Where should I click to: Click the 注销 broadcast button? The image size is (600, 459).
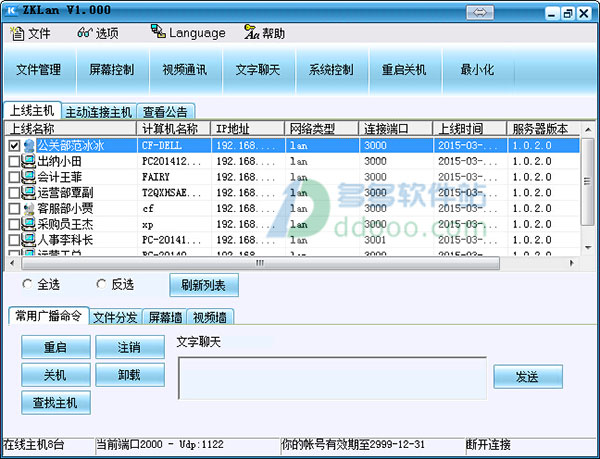pyautogui.click(x=130, y=347)
